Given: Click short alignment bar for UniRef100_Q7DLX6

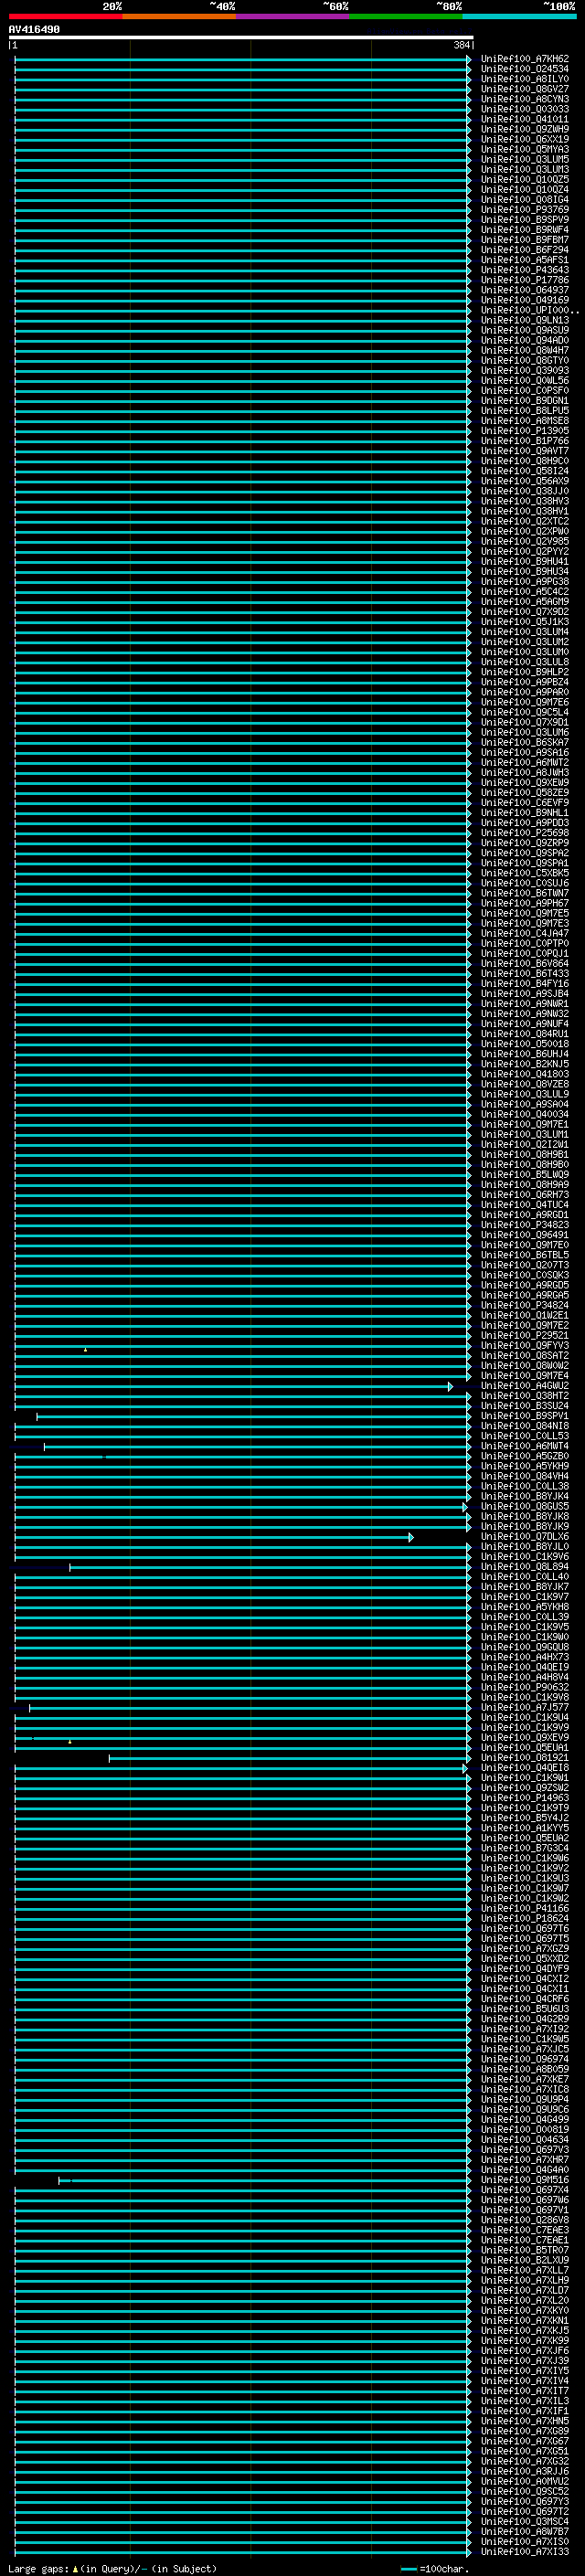Looking at the screenshot, I should coord(213,1536).
